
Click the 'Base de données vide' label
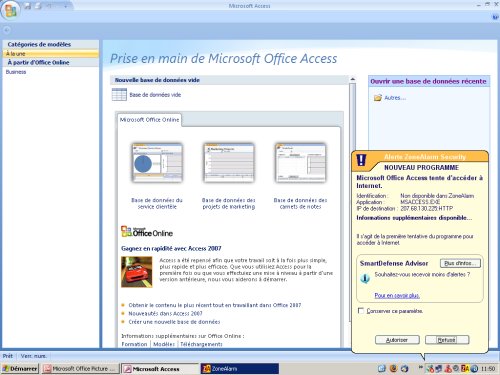coord(155,95)
